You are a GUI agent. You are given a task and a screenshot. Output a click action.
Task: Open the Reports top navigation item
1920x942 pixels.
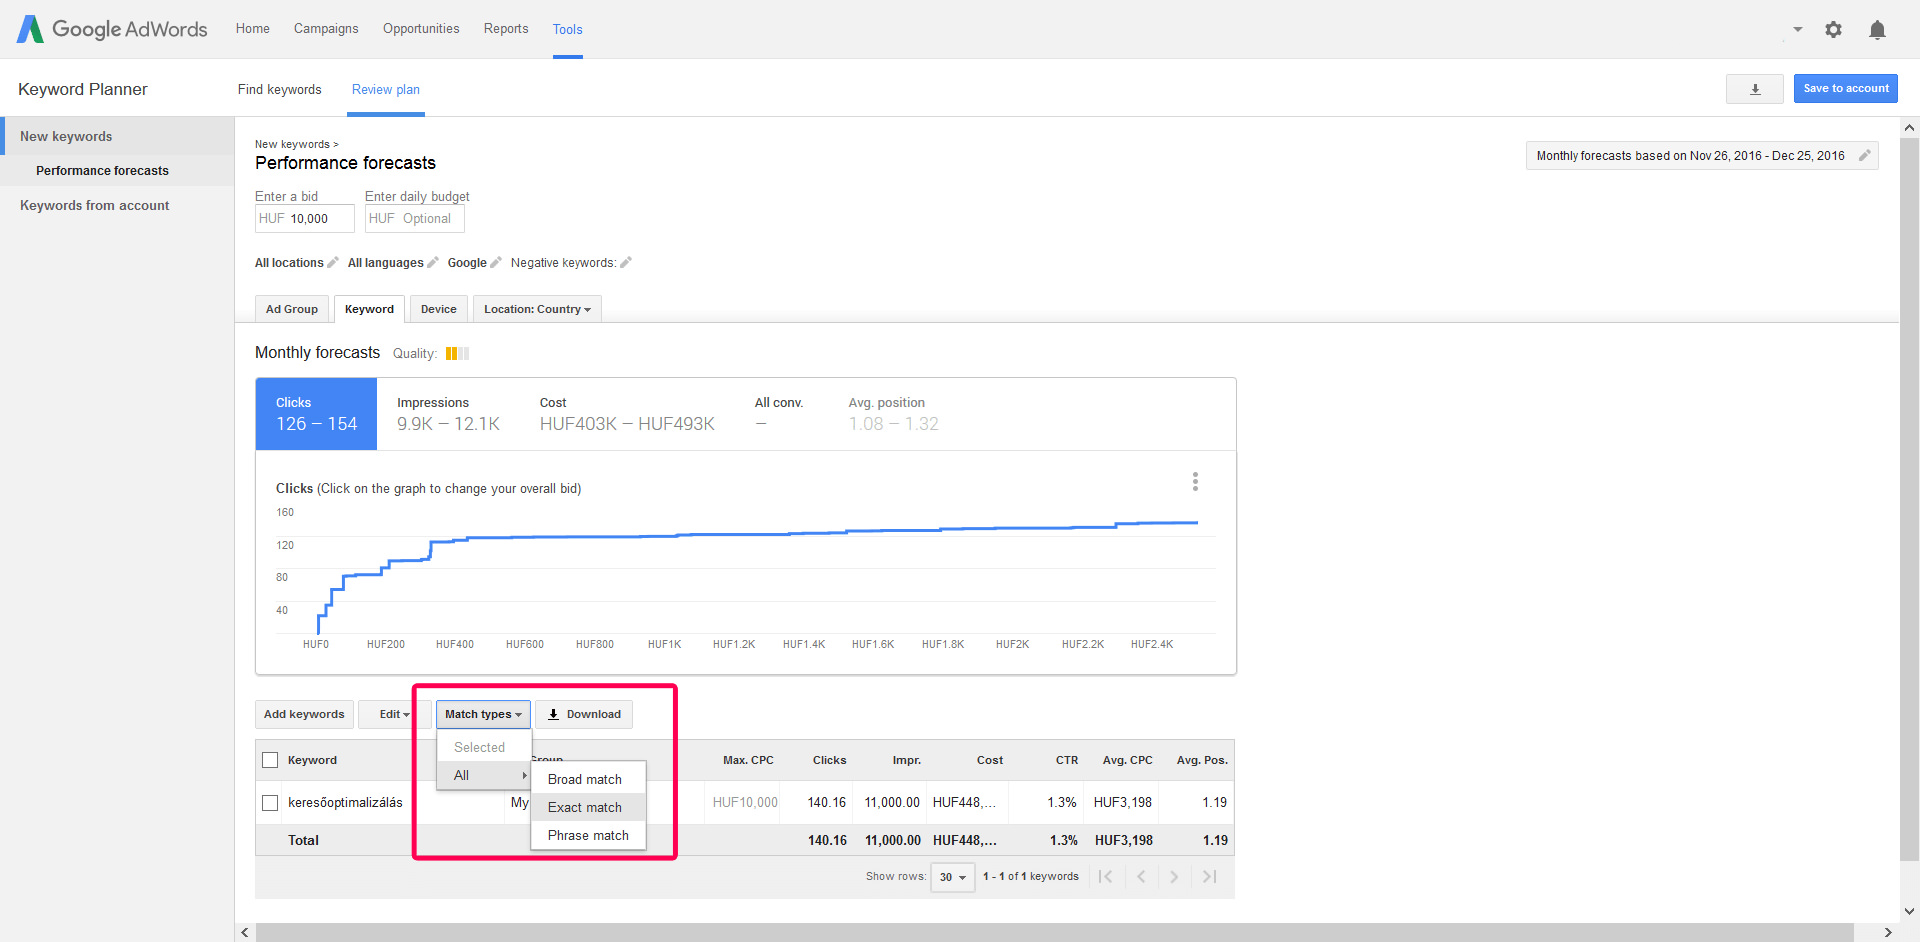(506, 29)
